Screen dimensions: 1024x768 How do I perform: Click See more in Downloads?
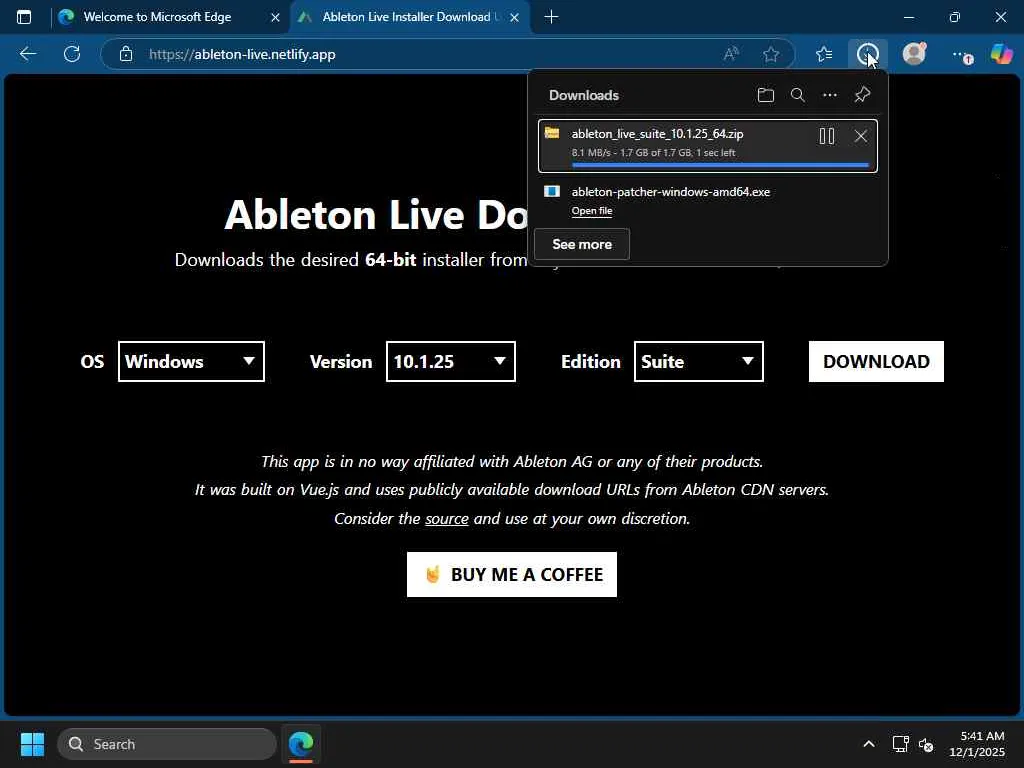coord(582,244)
